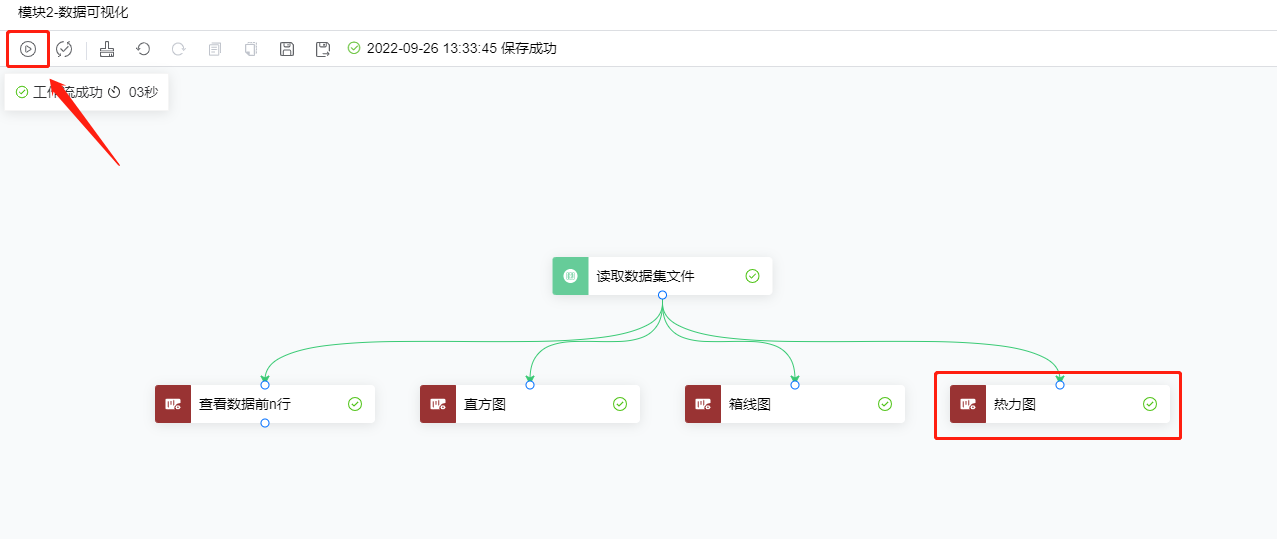Click the redo arrow in toolbar
The width and height of the screenshot is (1277, 539).
point(179,48)
